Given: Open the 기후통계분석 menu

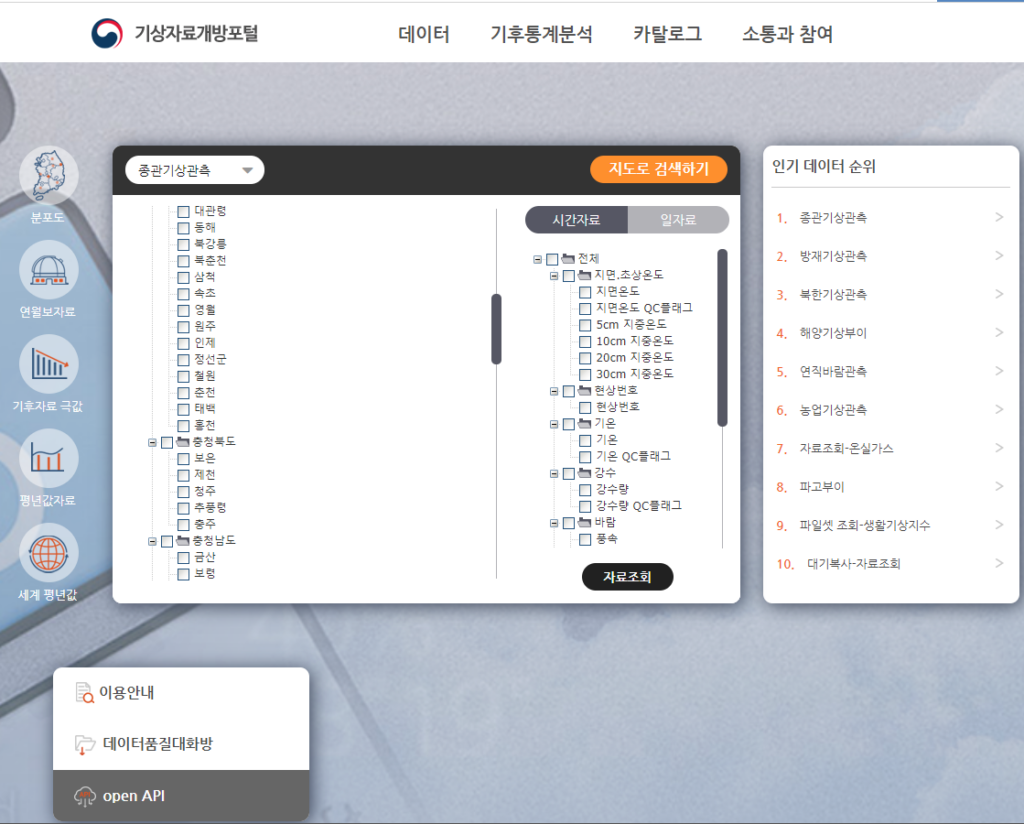Looking at the screenshot, I should pos(541,34).
